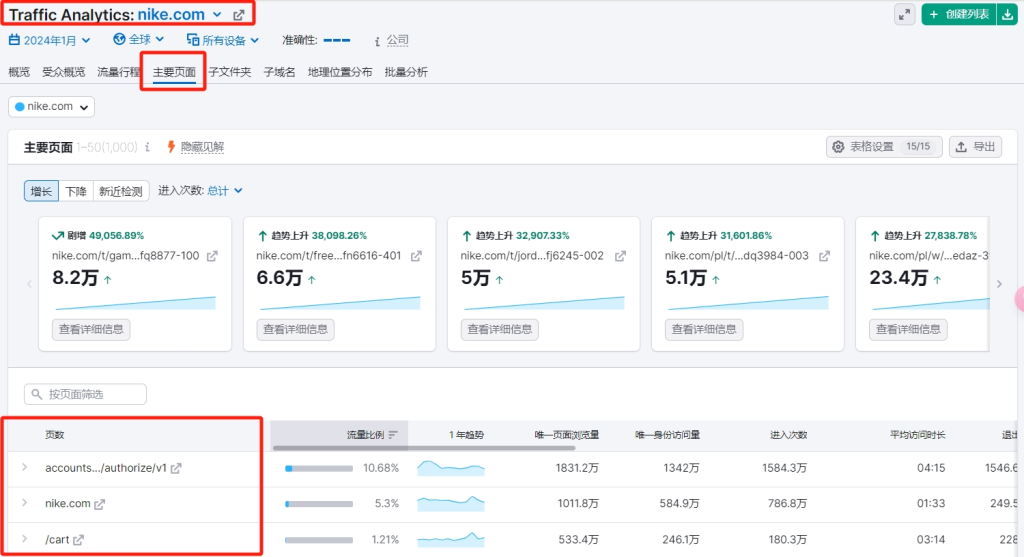This screenshot has width=1024, height=557.
Task: Open nike.com in external tab from title
Action: [239, 14]
